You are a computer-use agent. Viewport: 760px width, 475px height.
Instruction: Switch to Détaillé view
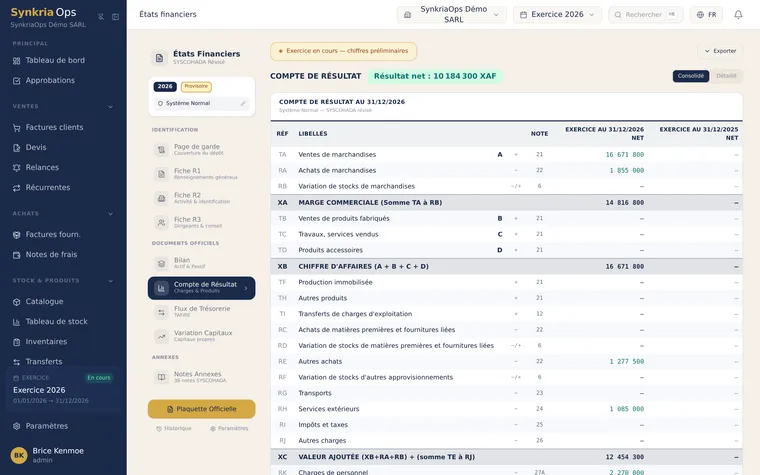(x=726, y=76)
